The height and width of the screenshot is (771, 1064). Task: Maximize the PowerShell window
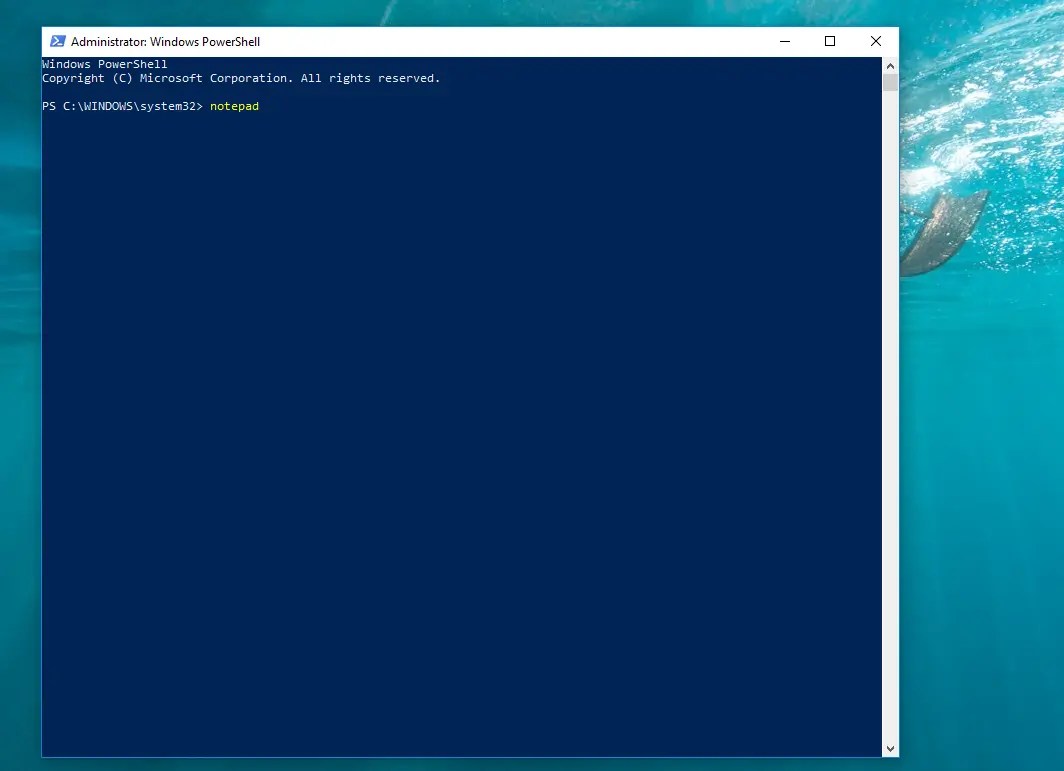pyautogui.click(x=830, y=41)
